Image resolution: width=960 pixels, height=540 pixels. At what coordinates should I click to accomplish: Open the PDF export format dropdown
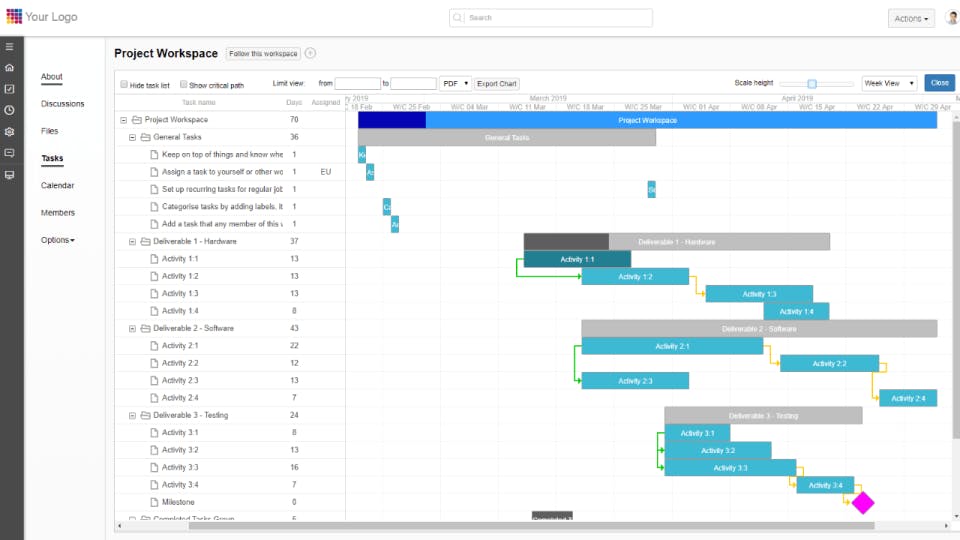tap(455, 83)
